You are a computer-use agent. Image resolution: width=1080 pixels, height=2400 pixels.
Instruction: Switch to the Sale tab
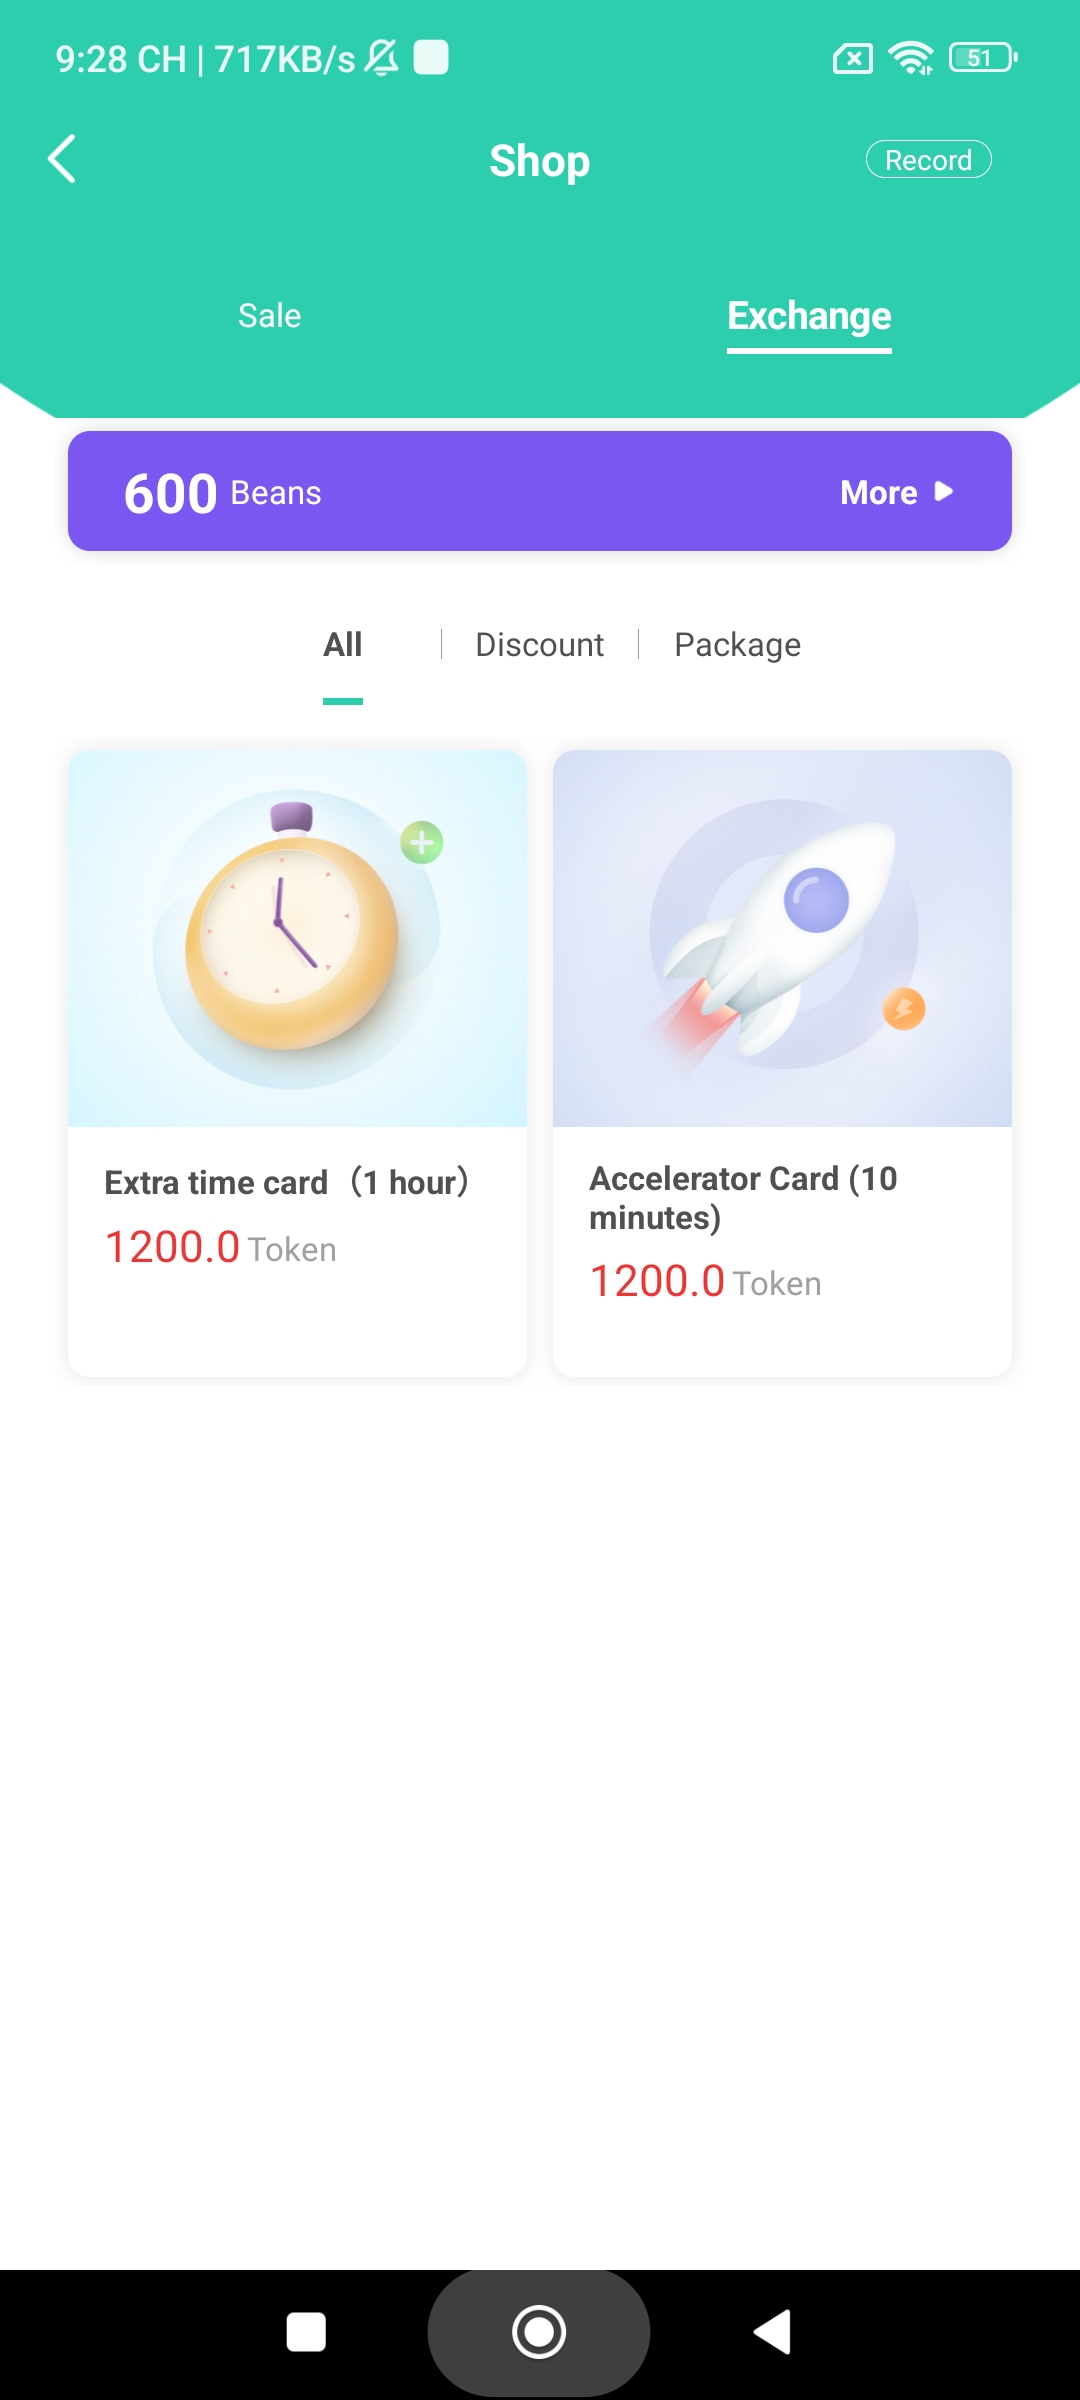269,316
